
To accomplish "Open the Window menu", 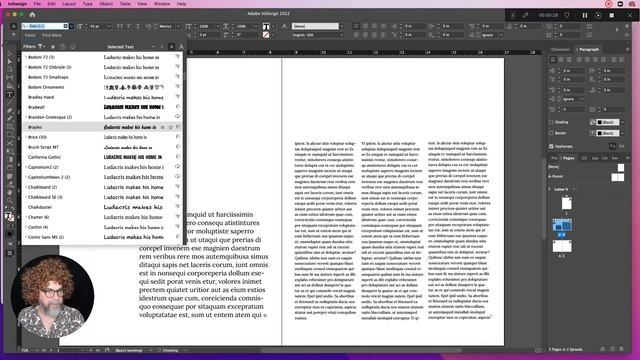I will pyautogui.click(x=162, y=4).
